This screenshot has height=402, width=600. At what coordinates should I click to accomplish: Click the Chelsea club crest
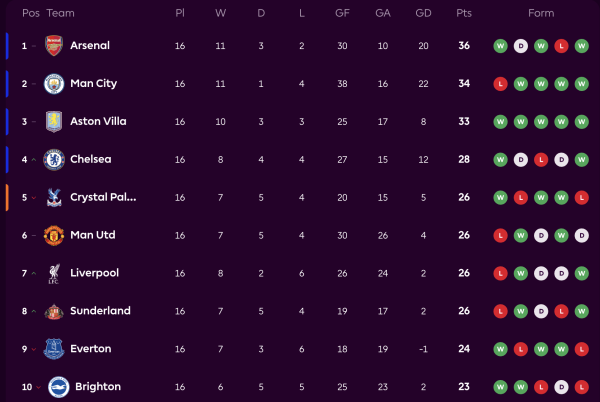pos(54,160)
